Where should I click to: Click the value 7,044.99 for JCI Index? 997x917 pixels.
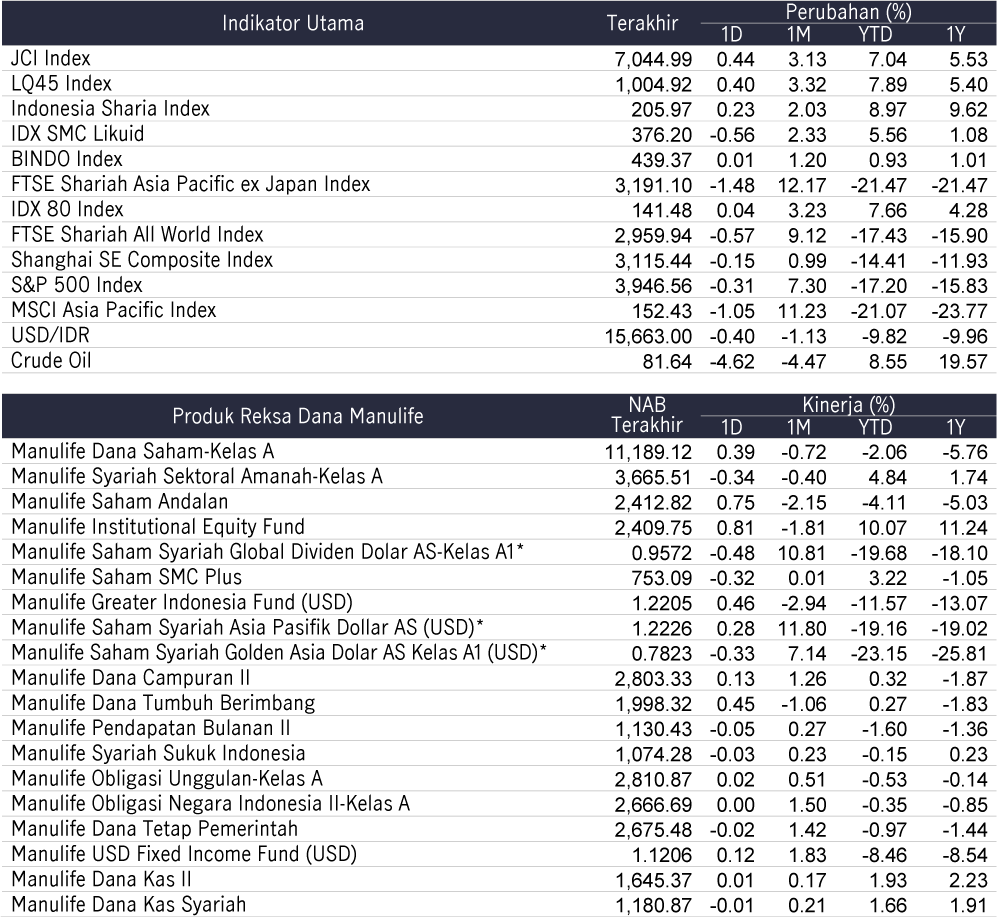point(653,60)
